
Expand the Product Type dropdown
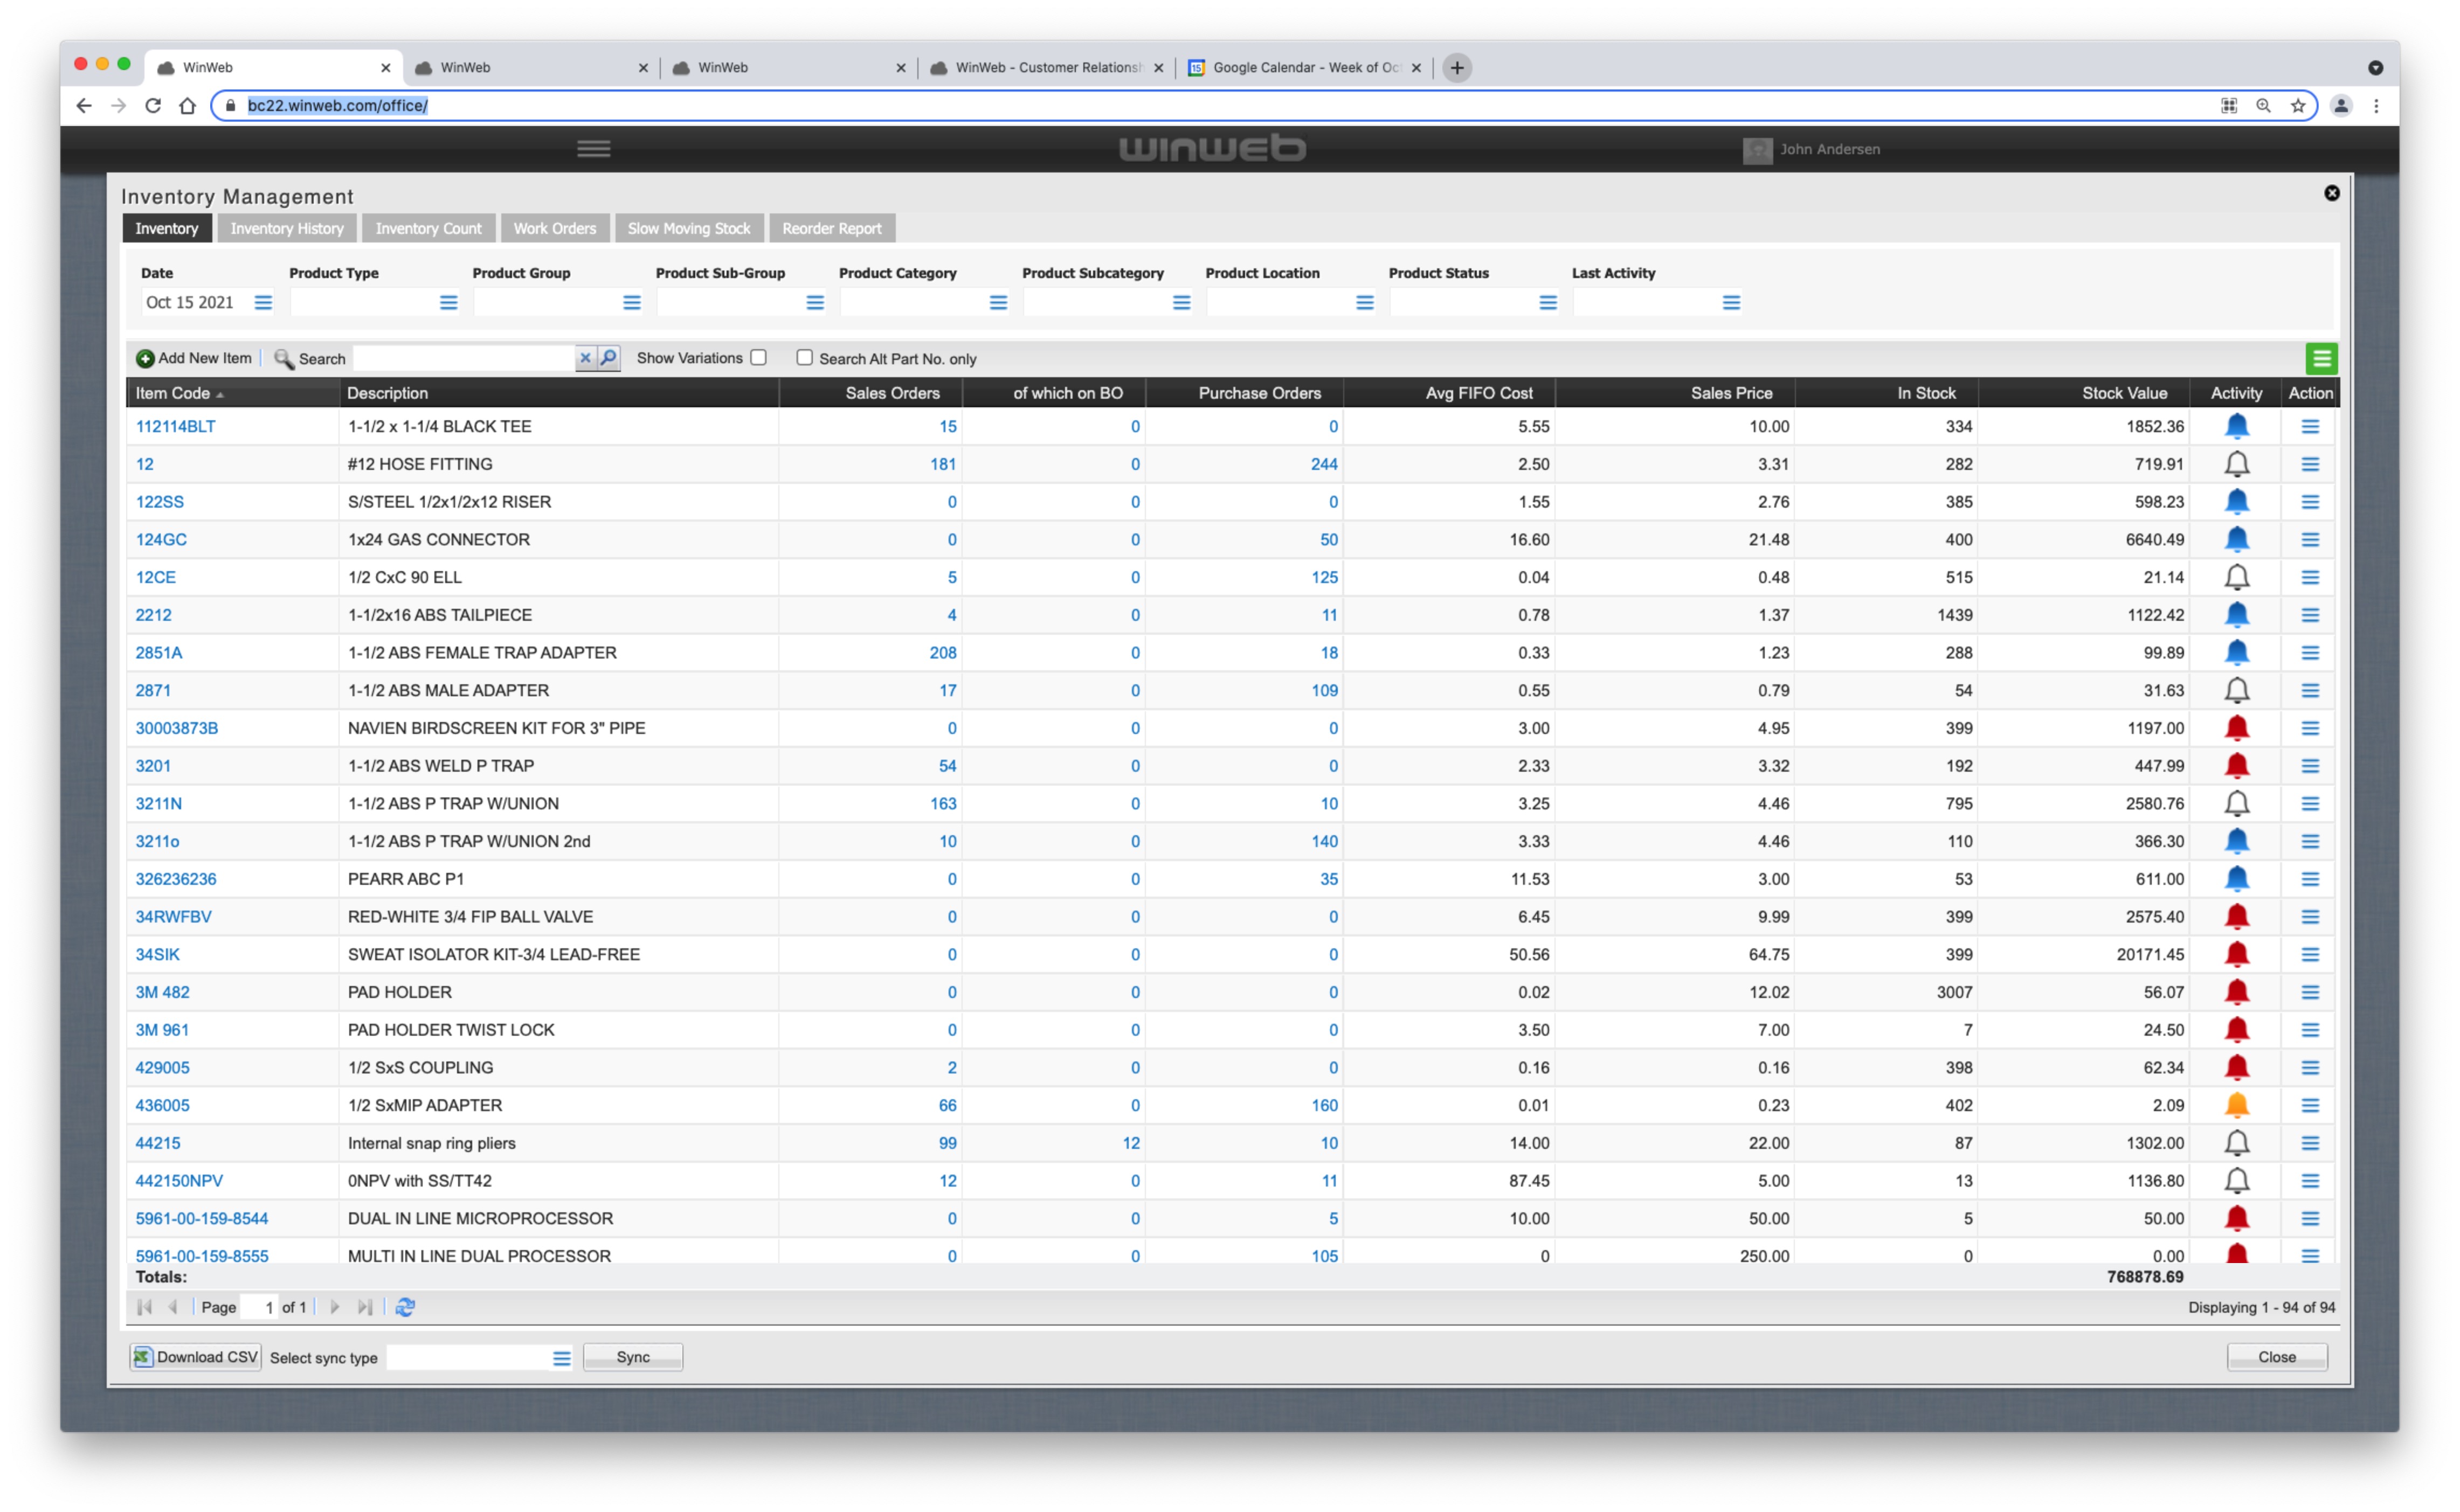click(448, 302)
